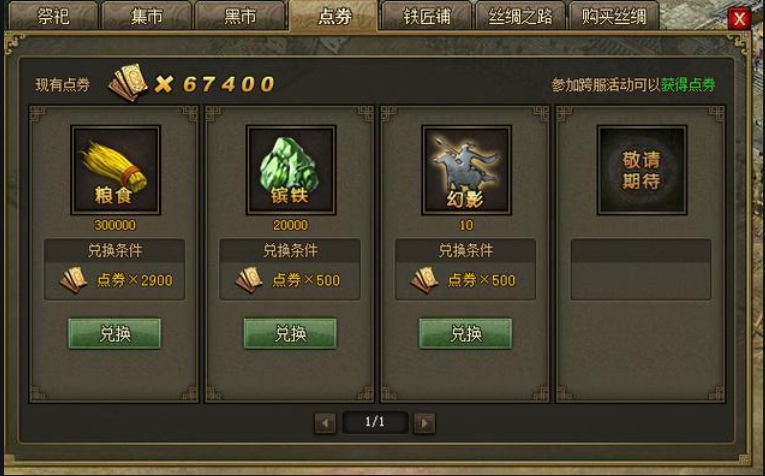Select the 镔铁 iron ore icon
This screenshot has width=765, height=476.
291,170
